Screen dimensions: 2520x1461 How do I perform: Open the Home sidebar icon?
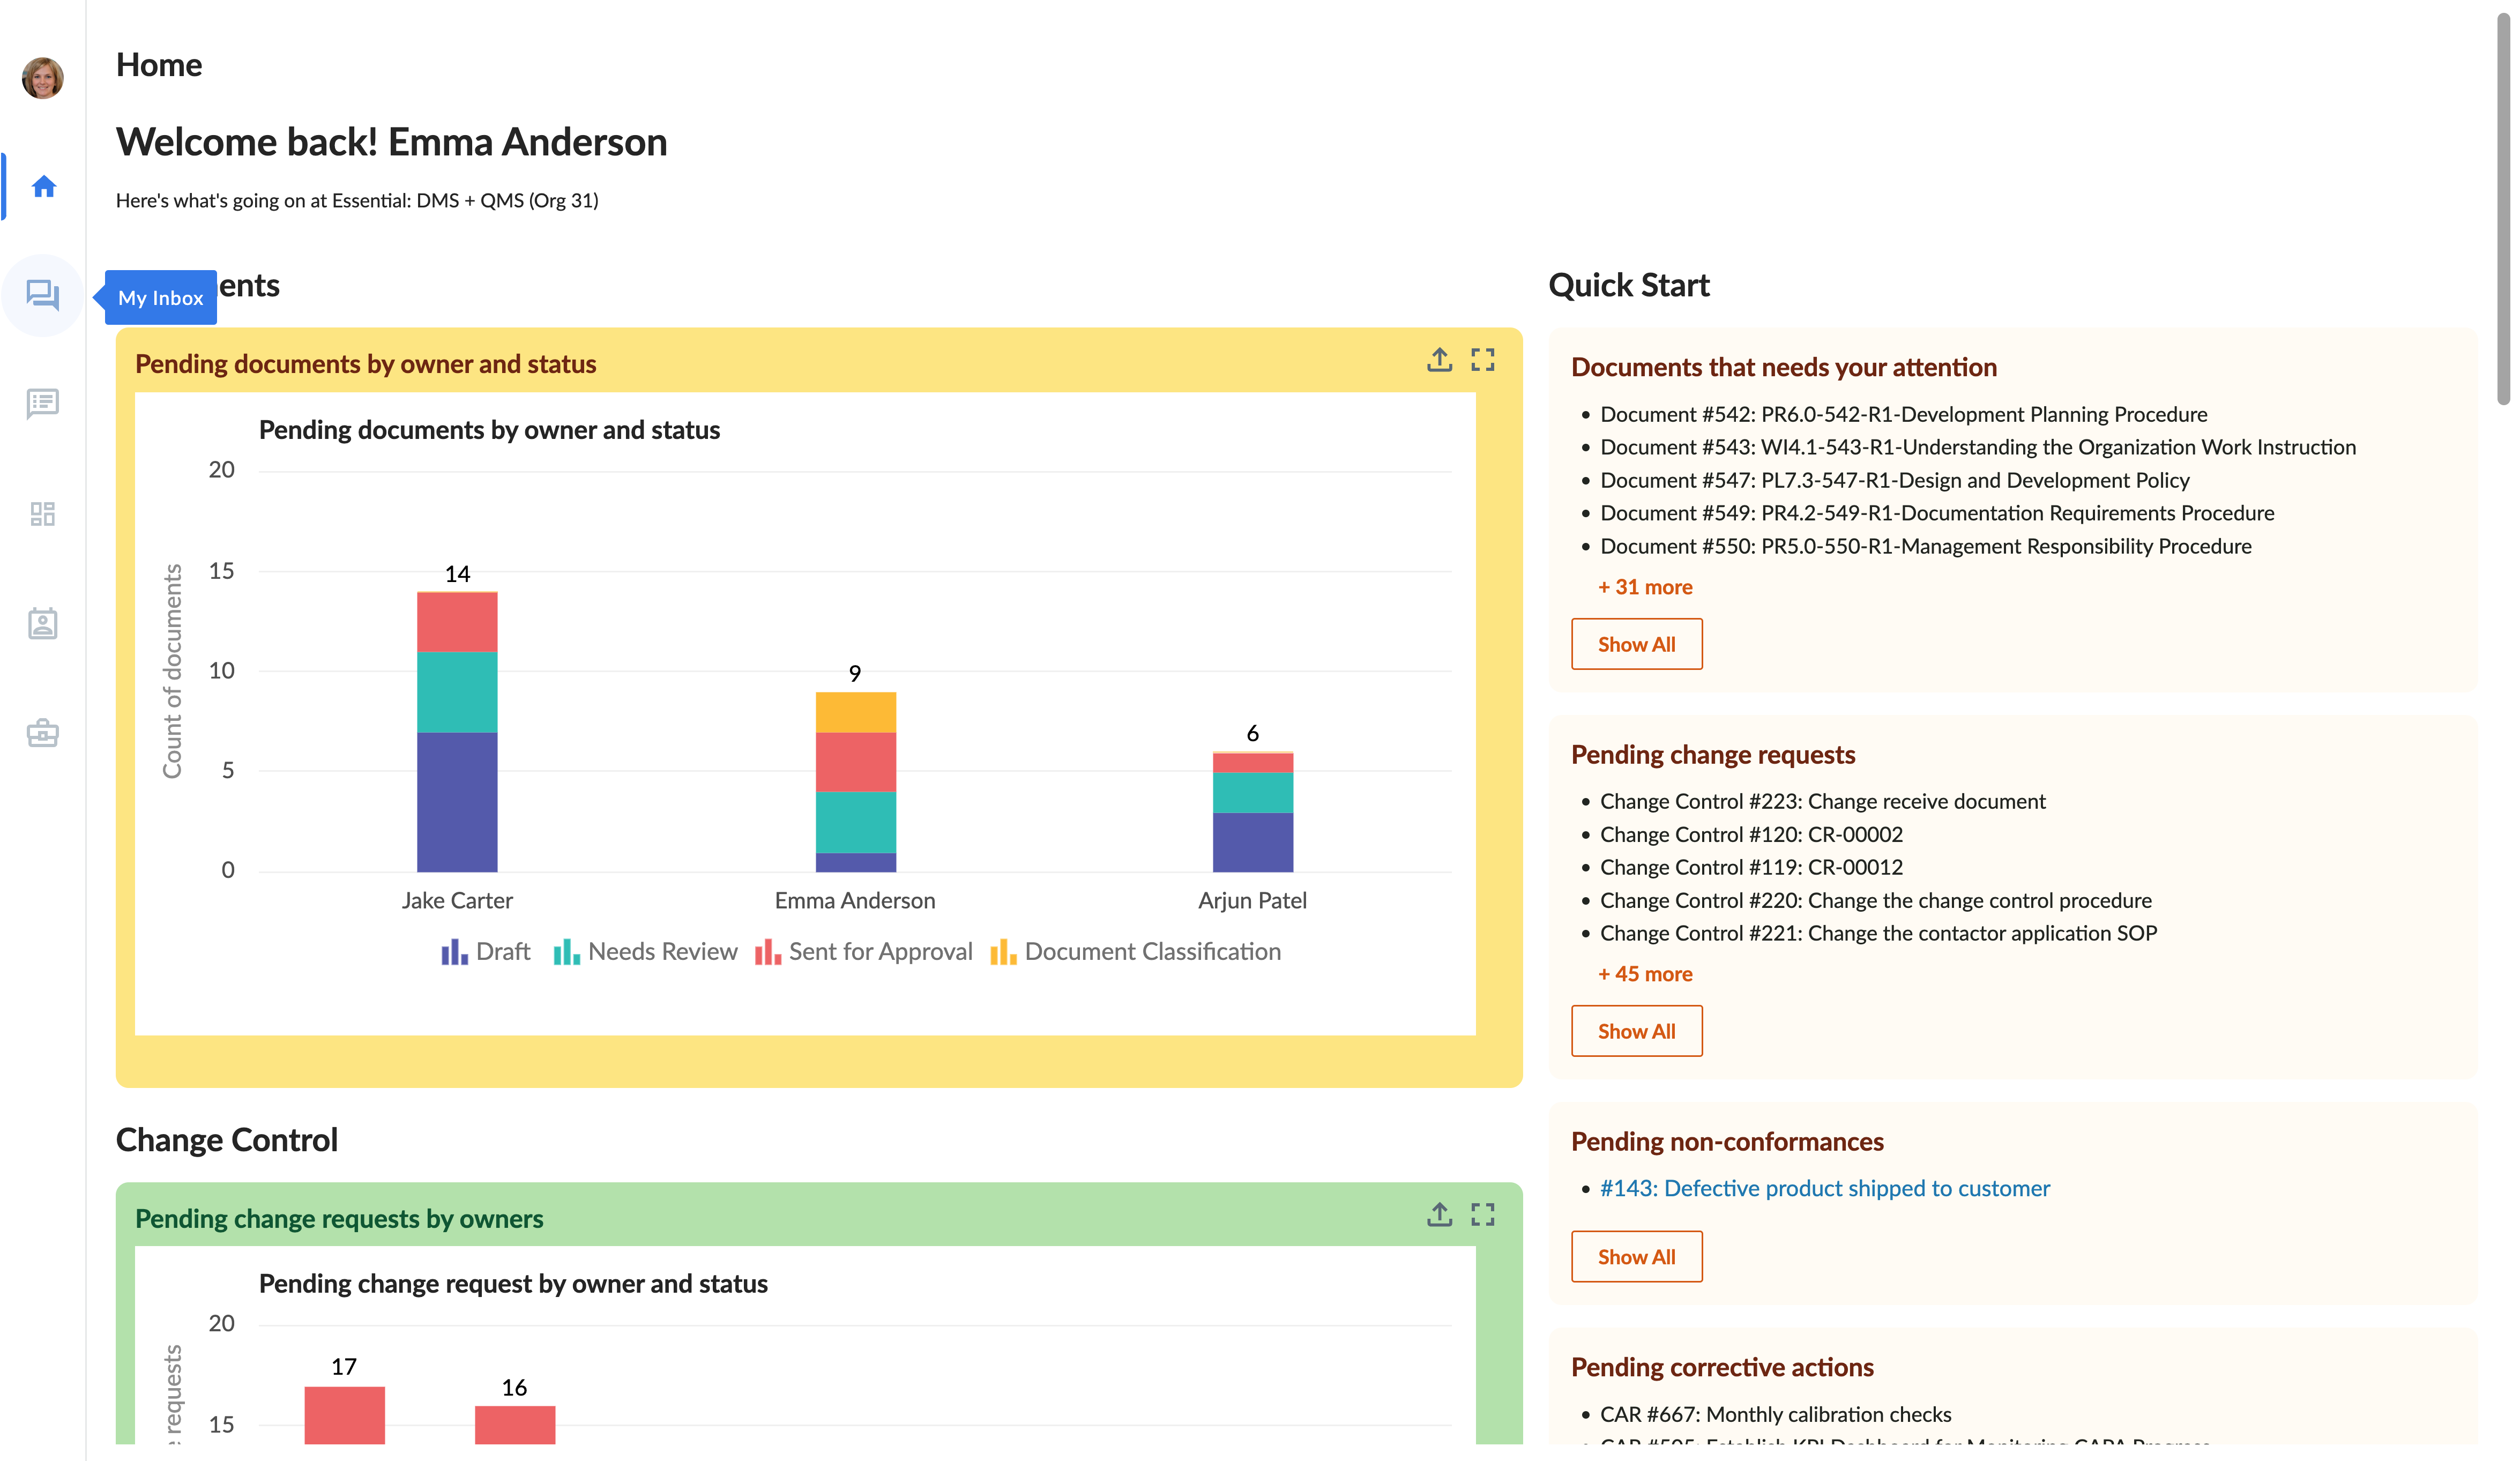click(43, 186)
